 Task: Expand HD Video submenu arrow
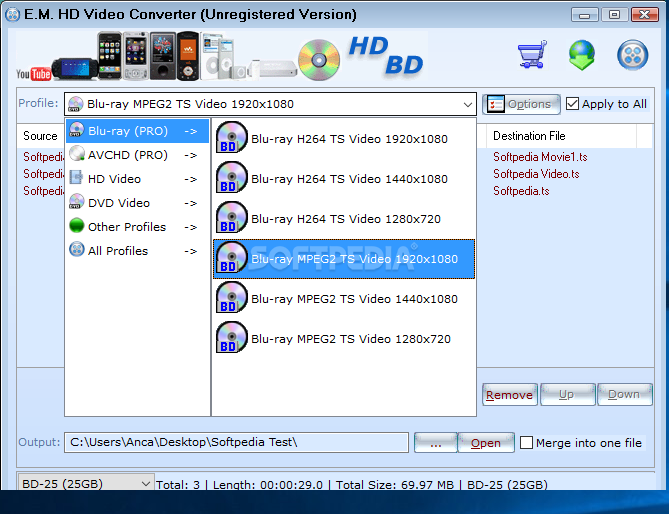(191, 179)
